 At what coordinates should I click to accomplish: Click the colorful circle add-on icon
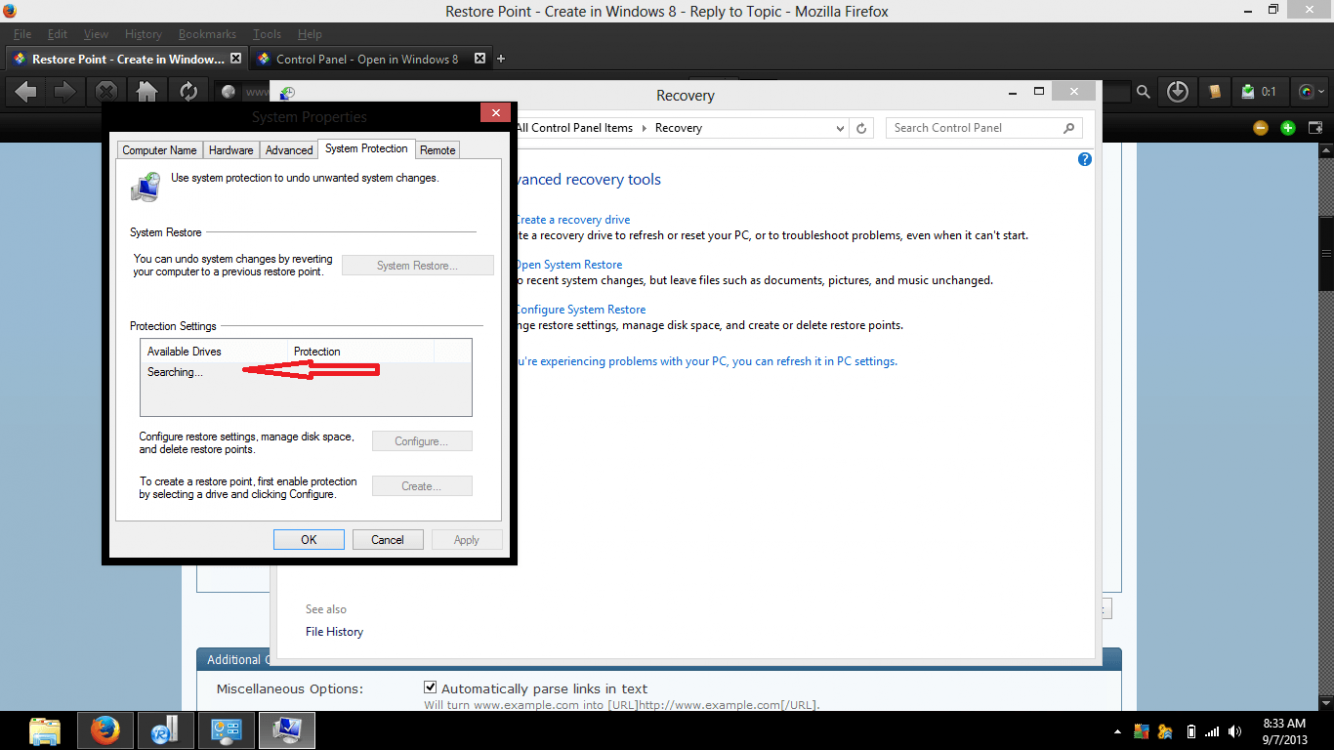coord(1307,91)
